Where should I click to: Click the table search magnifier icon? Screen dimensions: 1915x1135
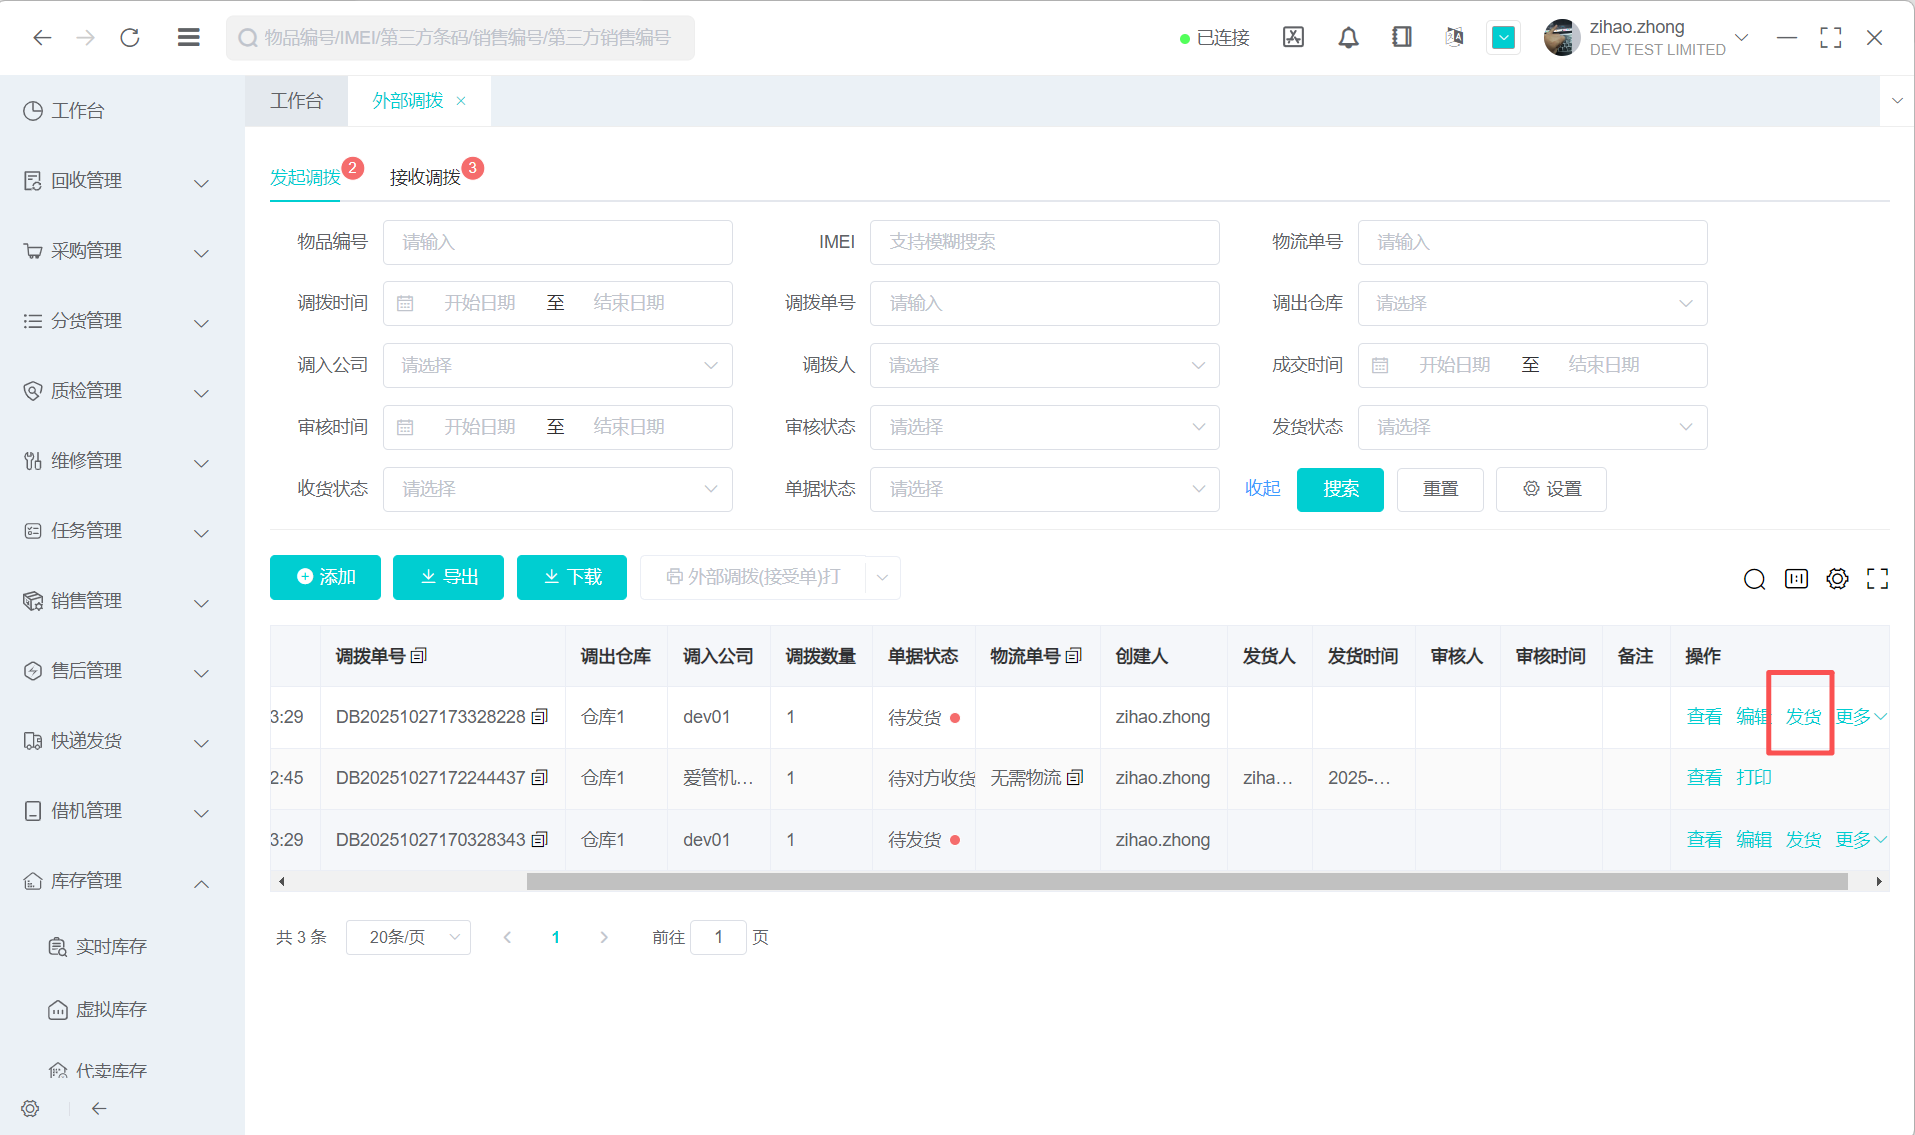1754,579
